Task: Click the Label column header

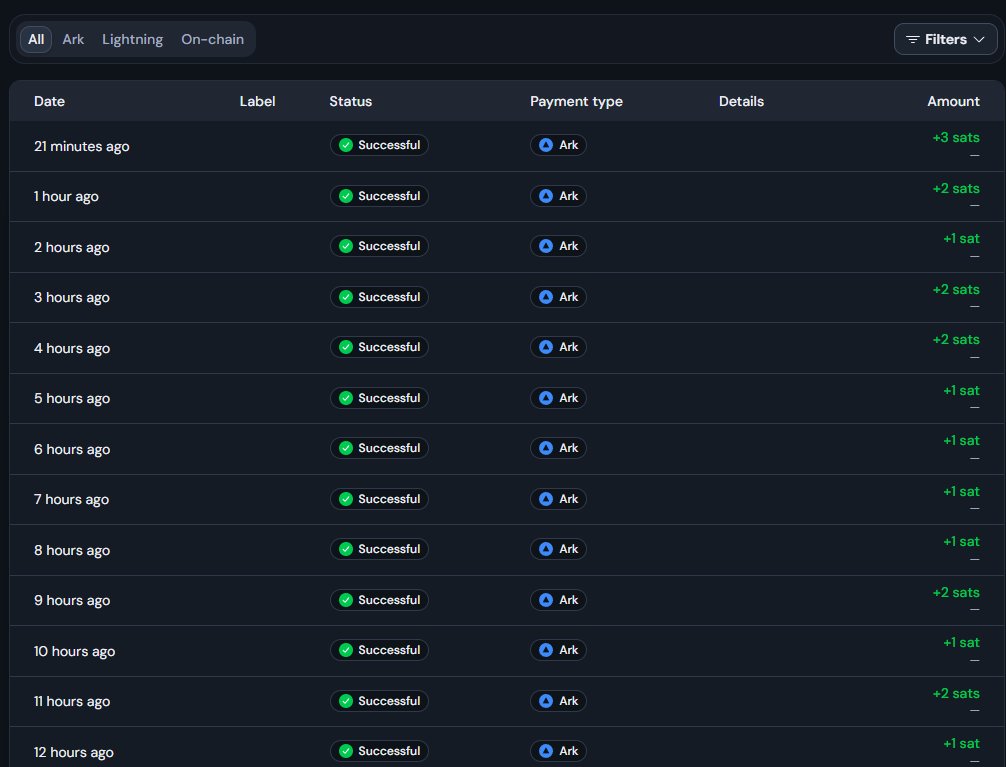Action: (x=257, y=101)
